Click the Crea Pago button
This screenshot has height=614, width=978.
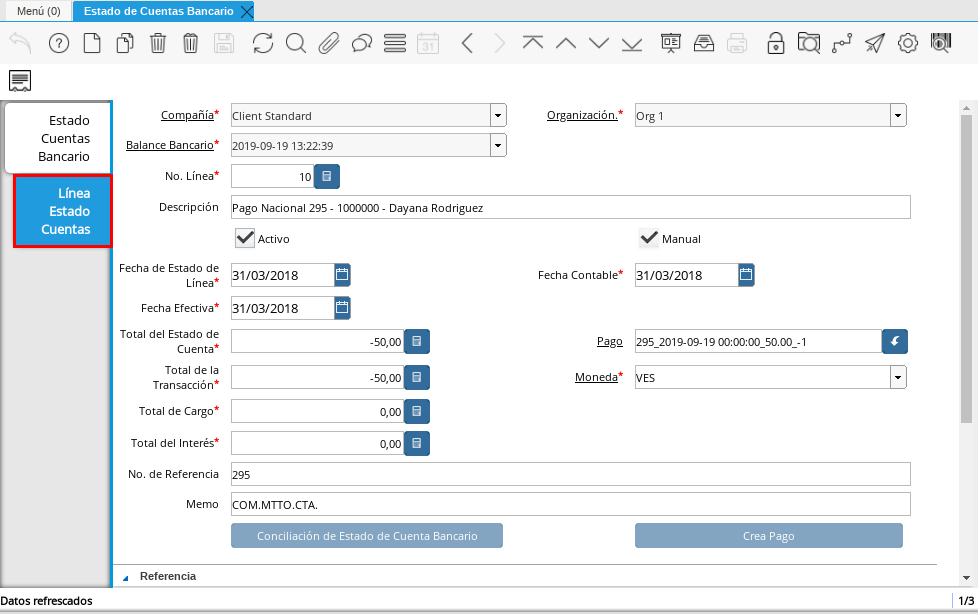(x=768, y=536)
